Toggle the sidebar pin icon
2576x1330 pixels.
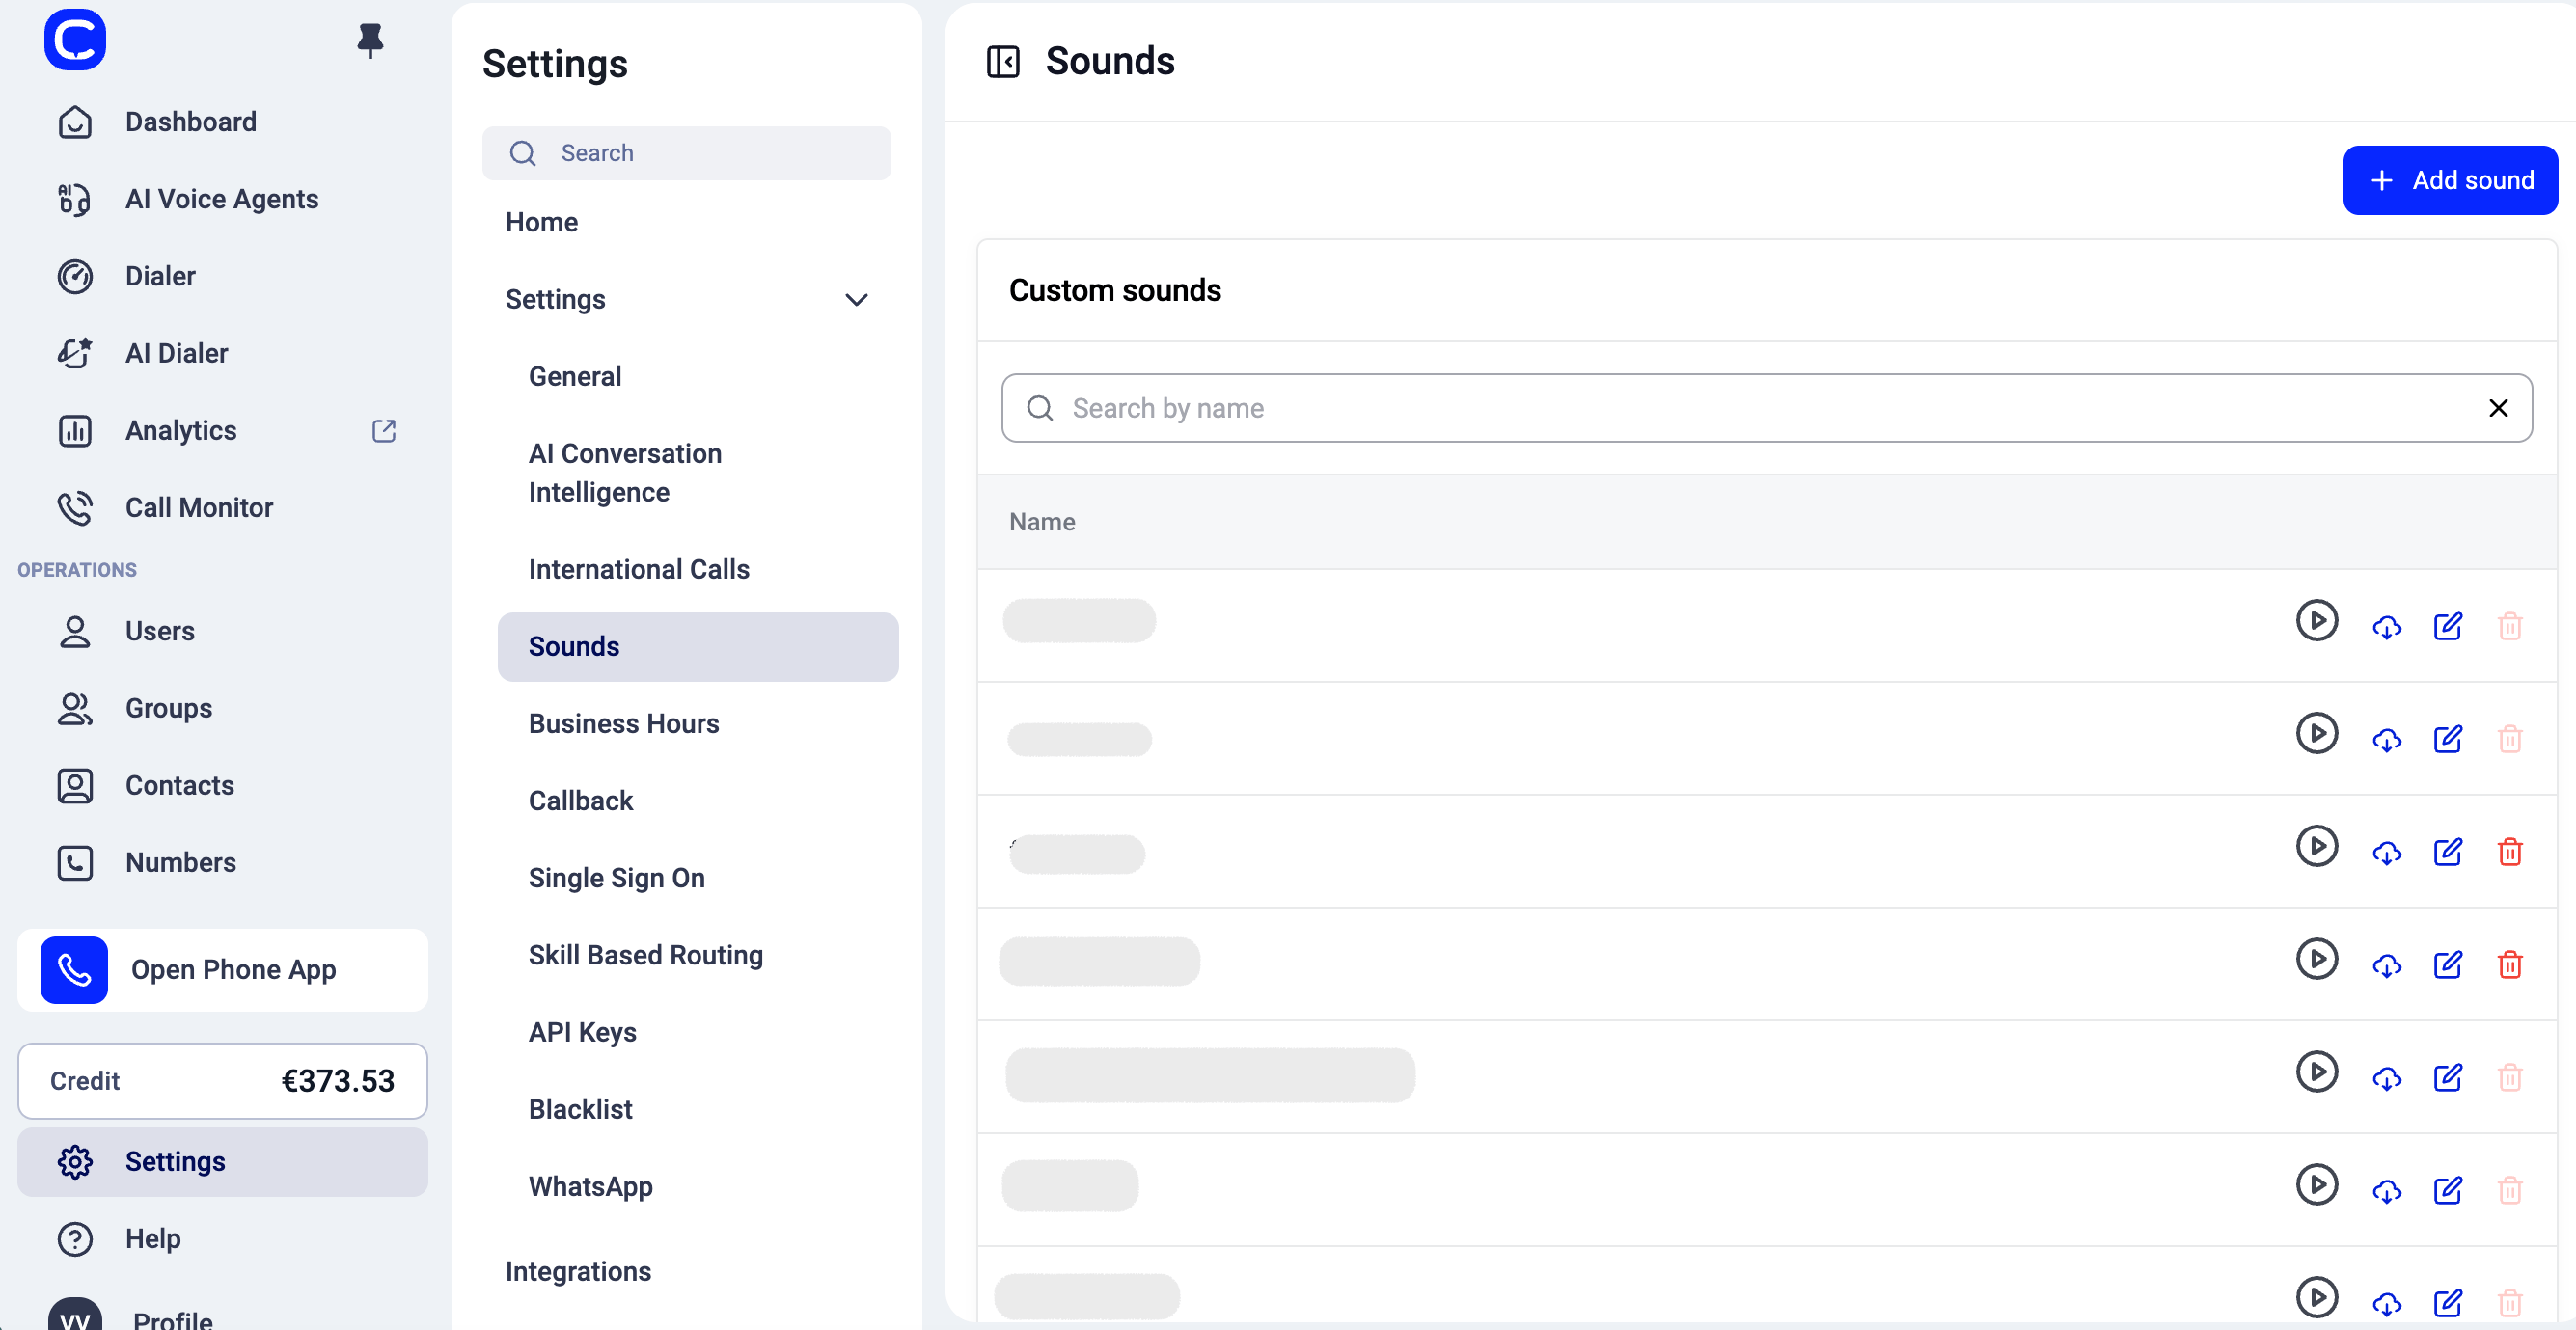pos(370,40)
